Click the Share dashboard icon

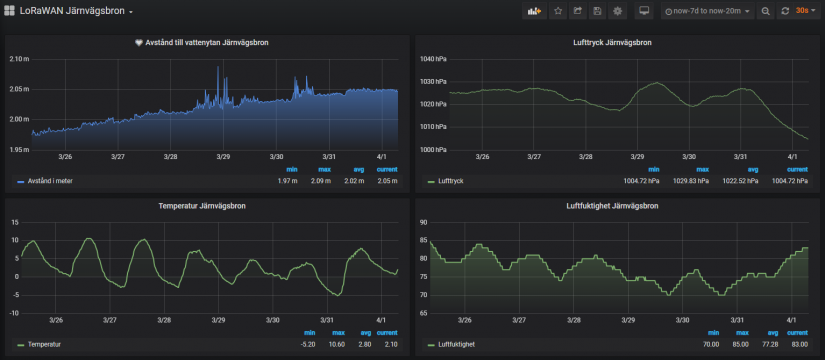pyautogui.click(x=577, y=11)
